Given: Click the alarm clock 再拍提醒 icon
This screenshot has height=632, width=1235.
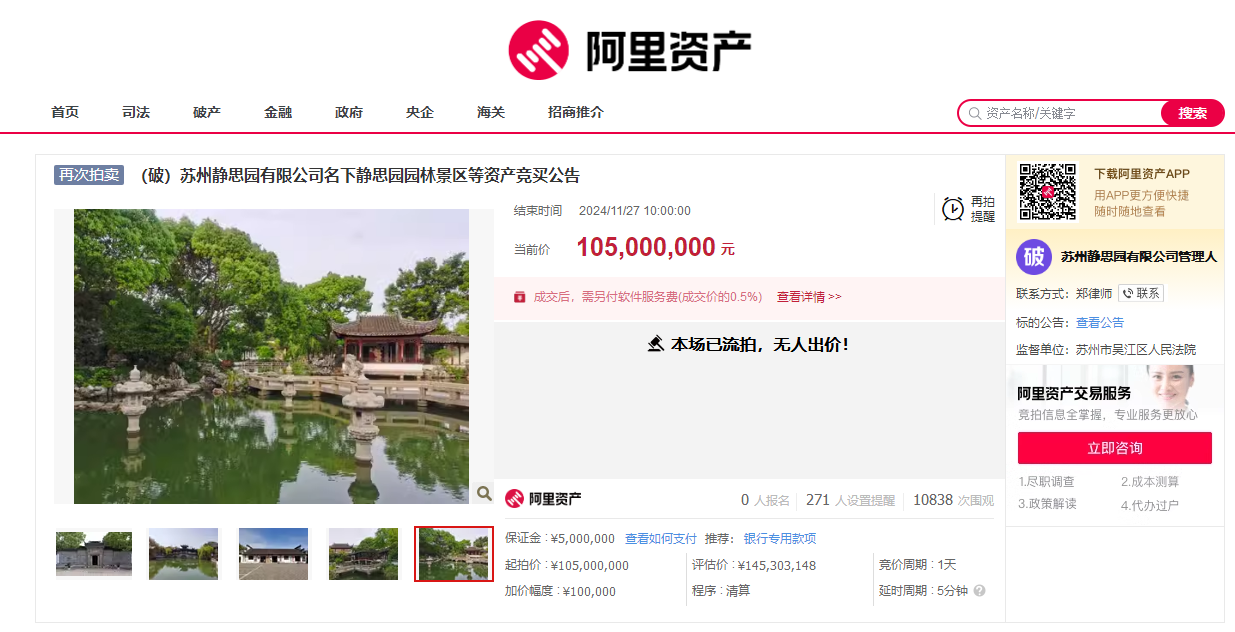Looking at the screenshot, I should 953,208.
